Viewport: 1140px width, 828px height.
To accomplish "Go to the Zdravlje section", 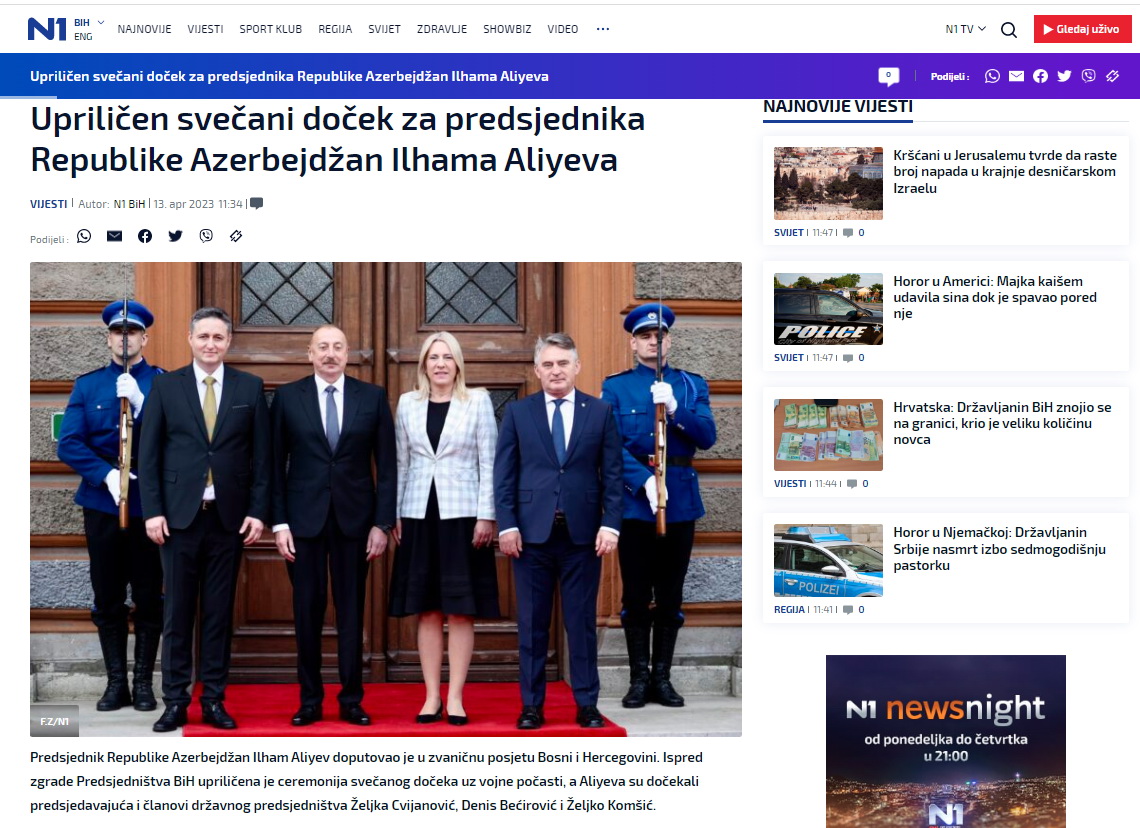I will coord(442,29).
